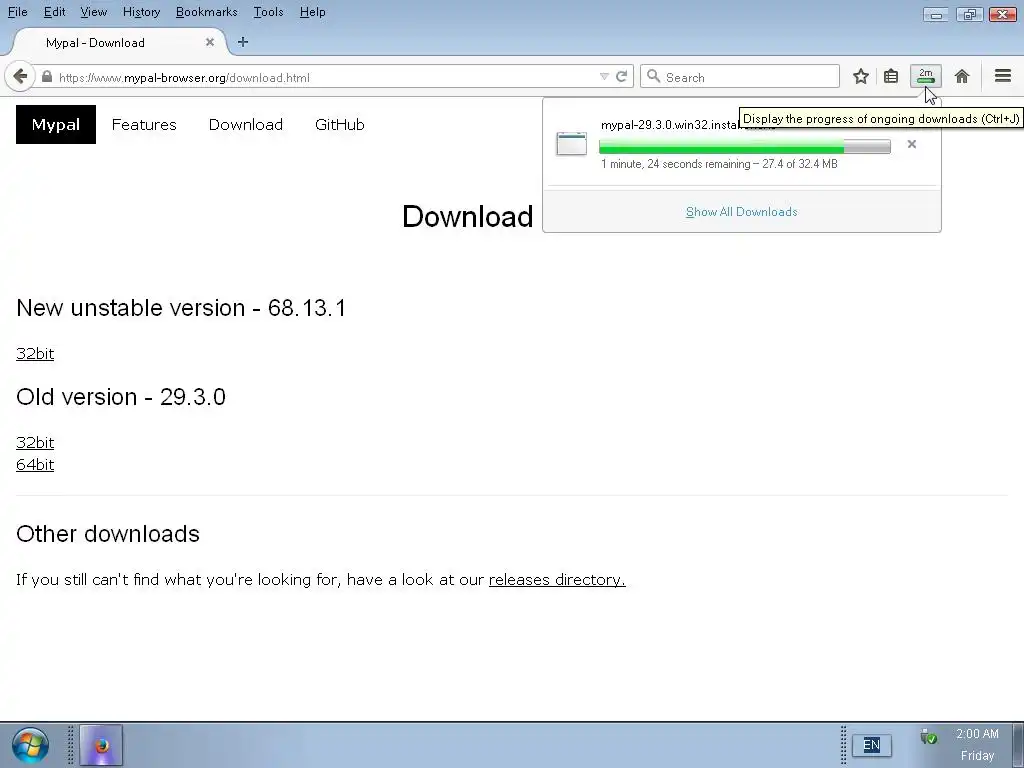Open the Bookmarks menu

click(x=206, y=12)
